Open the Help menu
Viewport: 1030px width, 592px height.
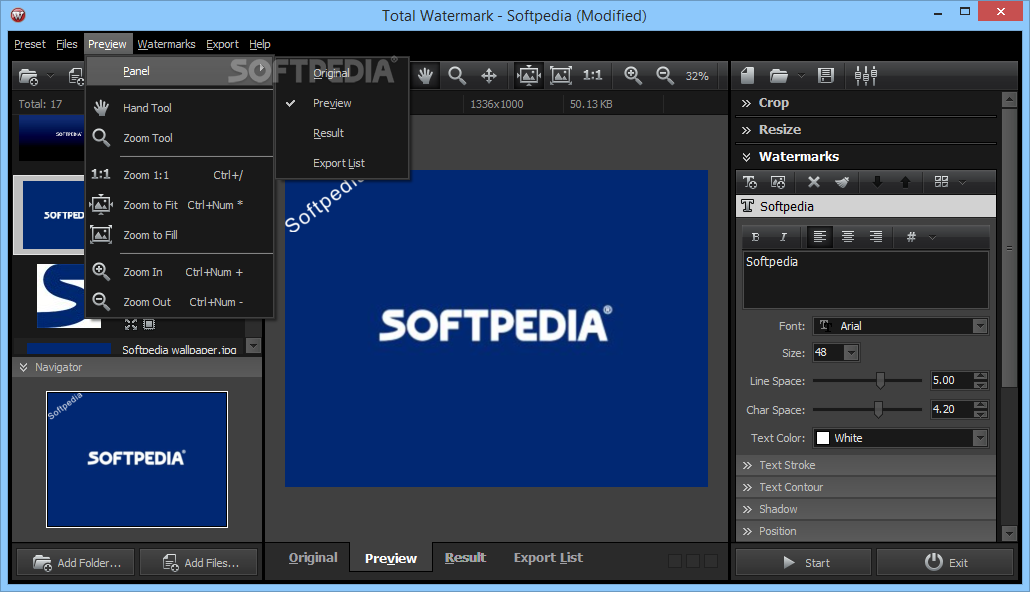[x=259, y=44]
